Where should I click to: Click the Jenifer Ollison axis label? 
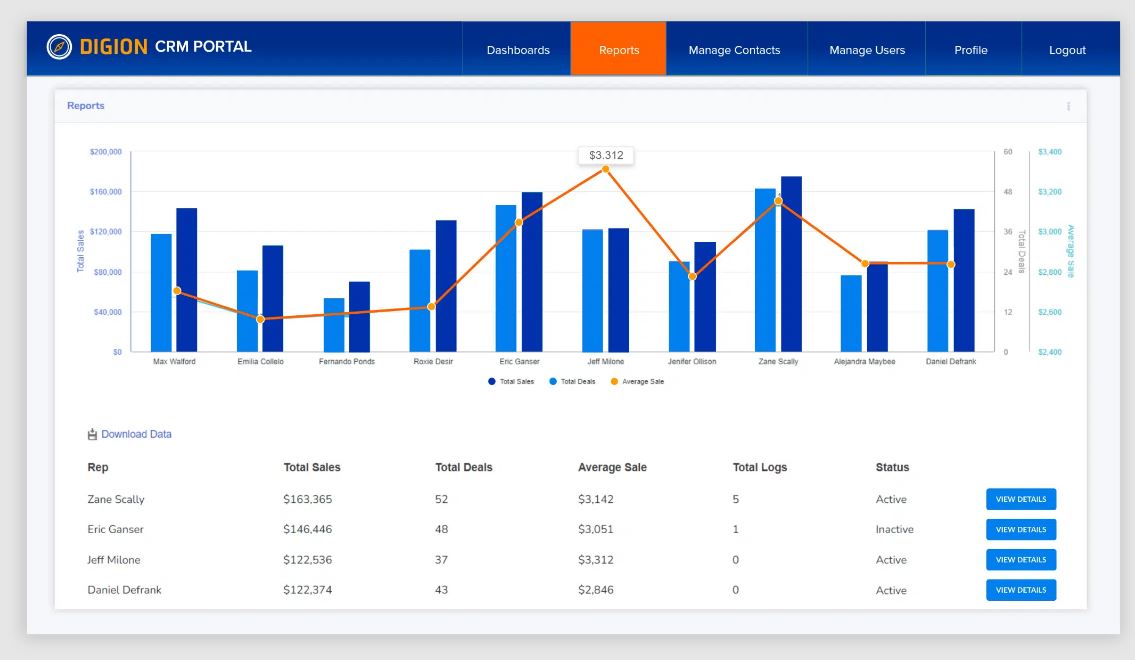point(692,361)
